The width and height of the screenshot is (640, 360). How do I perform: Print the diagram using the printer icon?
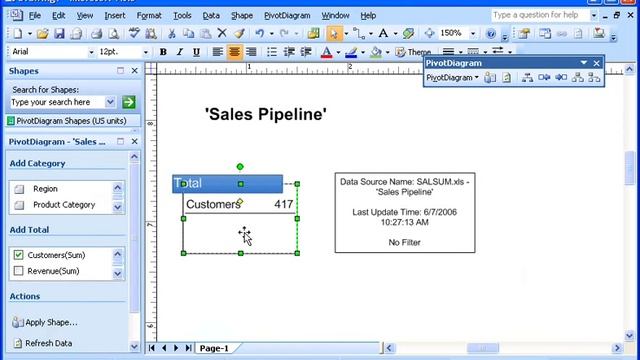point(97,33)
